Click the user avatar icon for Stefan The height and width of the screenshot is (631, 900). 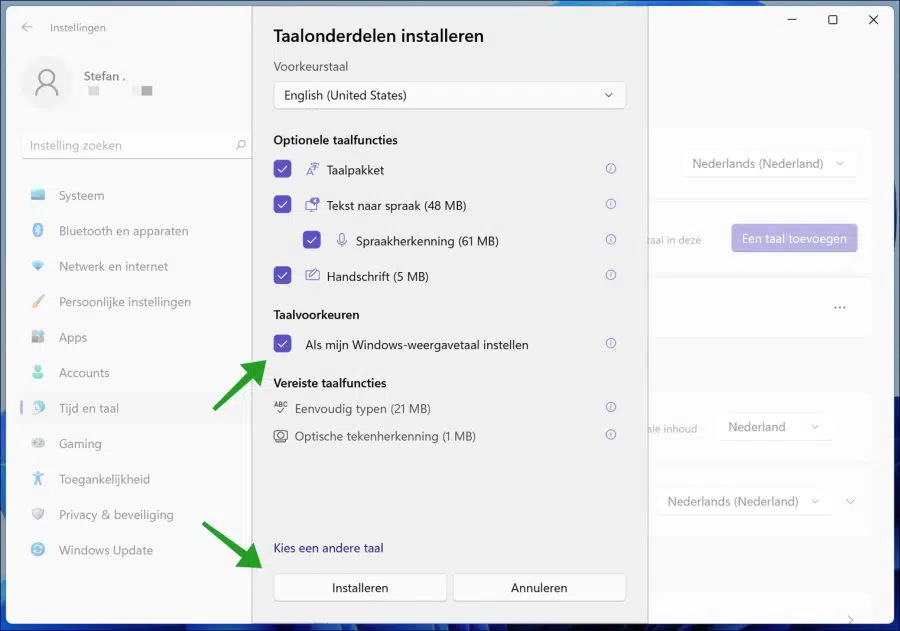coord(46,83)
